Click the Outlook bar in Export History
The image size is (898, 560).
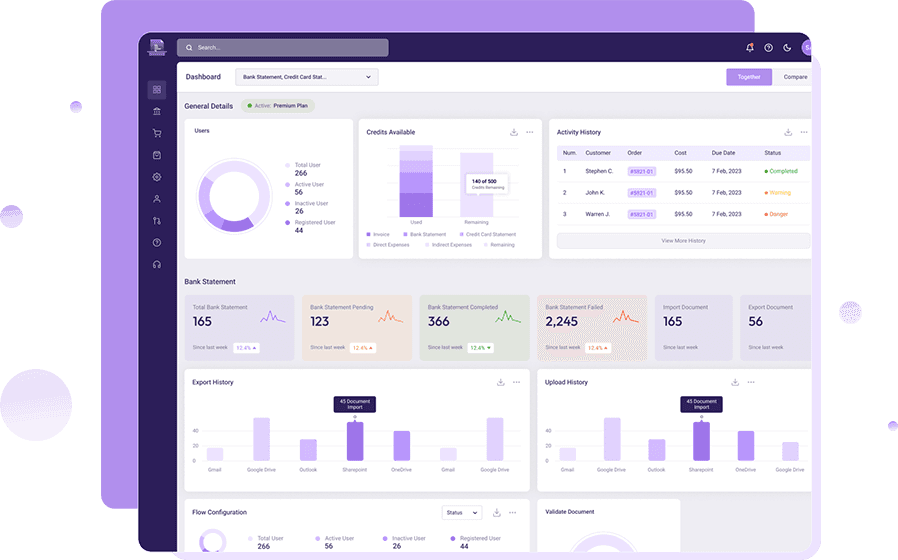(x=308, y=450)
